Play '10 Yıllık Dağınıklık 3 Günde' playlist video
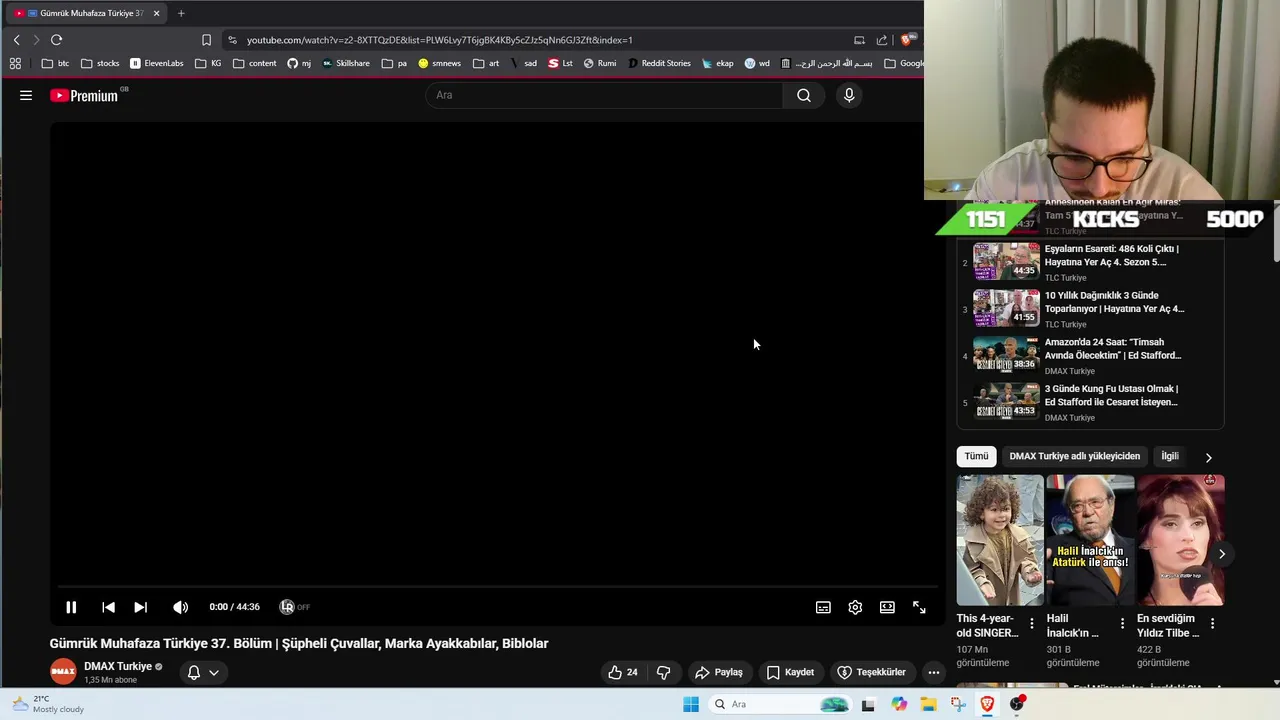 coord(1092,309)
